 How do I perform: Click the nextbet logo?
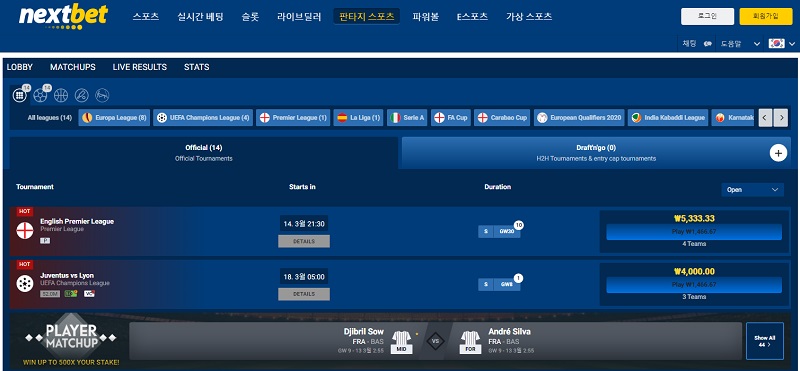[63, 16]
